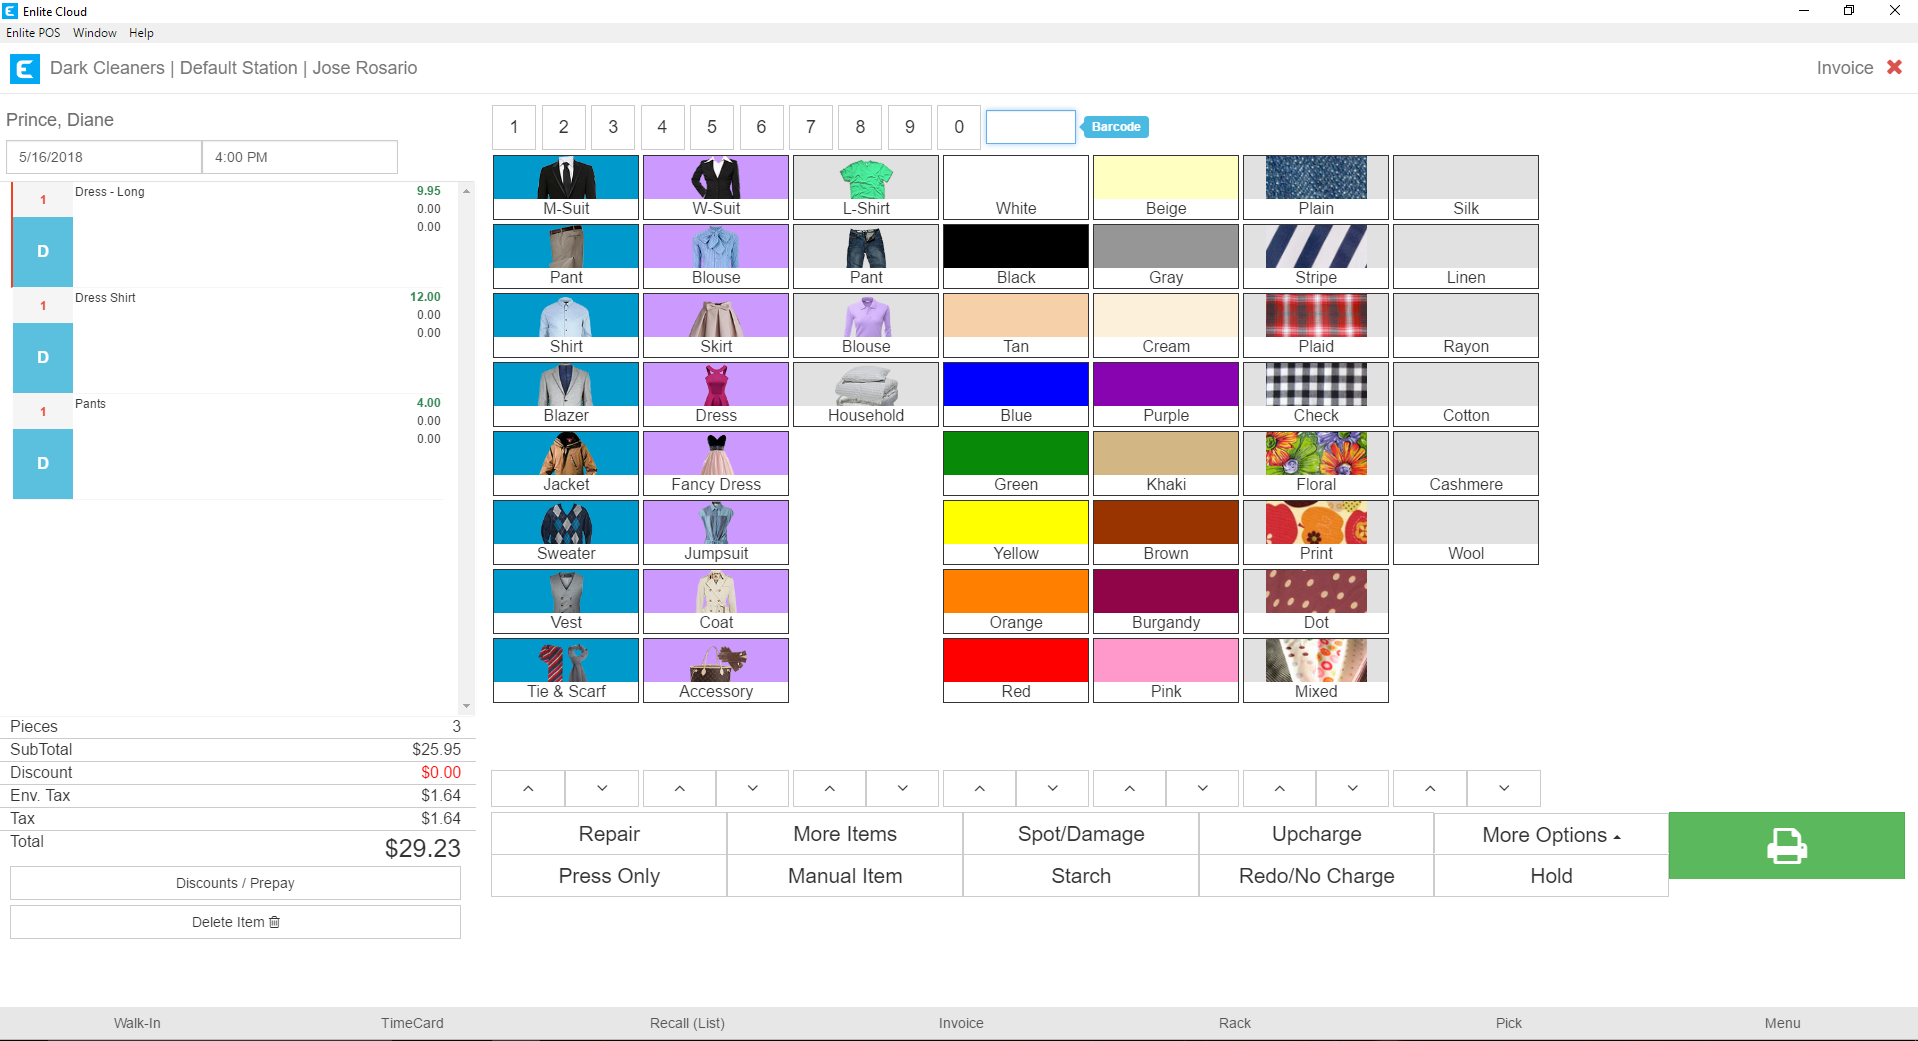The image size is (1918, 1041).
Task: Select the Accessory handbag item
Action: pos(716,670)
